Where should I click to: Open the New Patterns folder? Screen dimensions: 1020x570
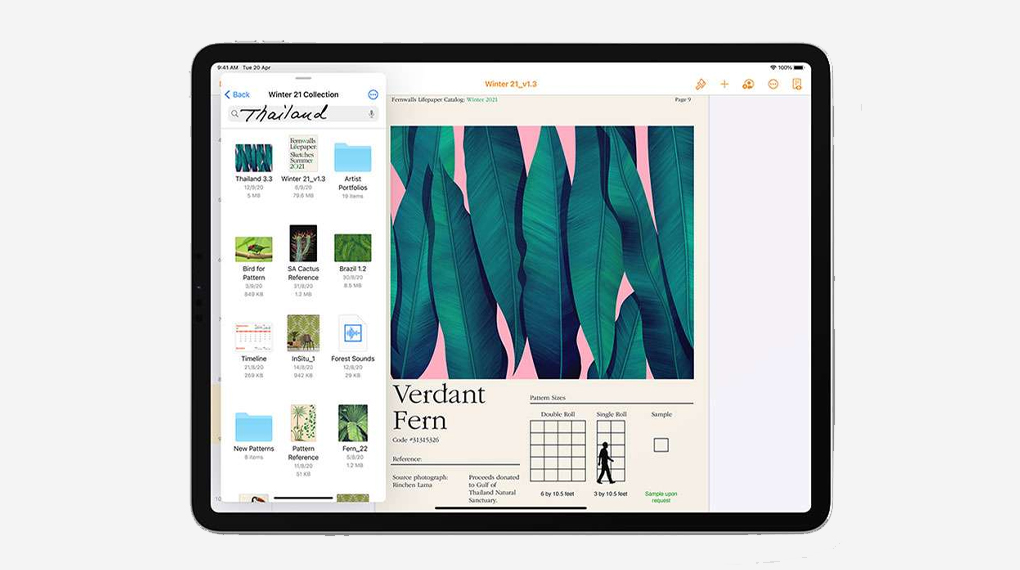tap(254, 427)
